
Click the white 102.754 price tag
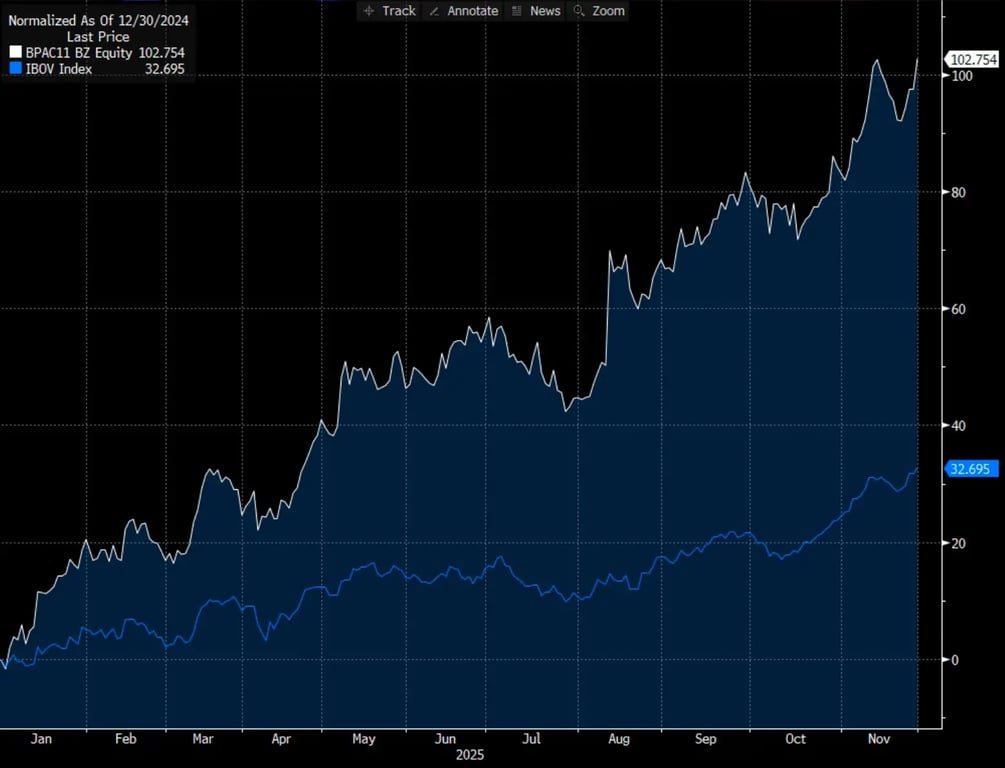[x=971, y=60]
